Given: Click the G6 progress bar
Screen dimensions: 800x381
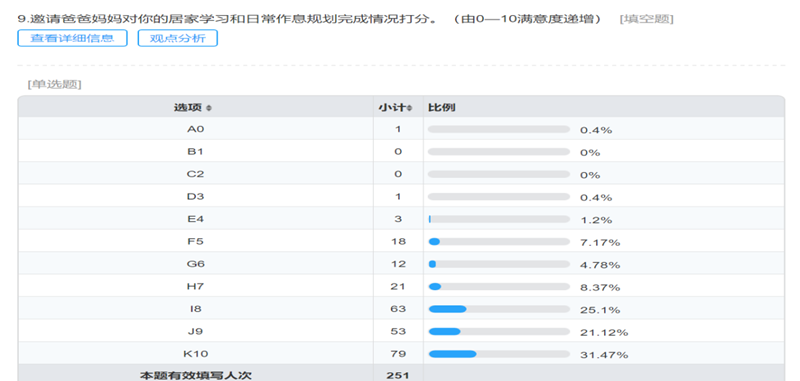Looking at the screenshot, I should coord(499,264).
